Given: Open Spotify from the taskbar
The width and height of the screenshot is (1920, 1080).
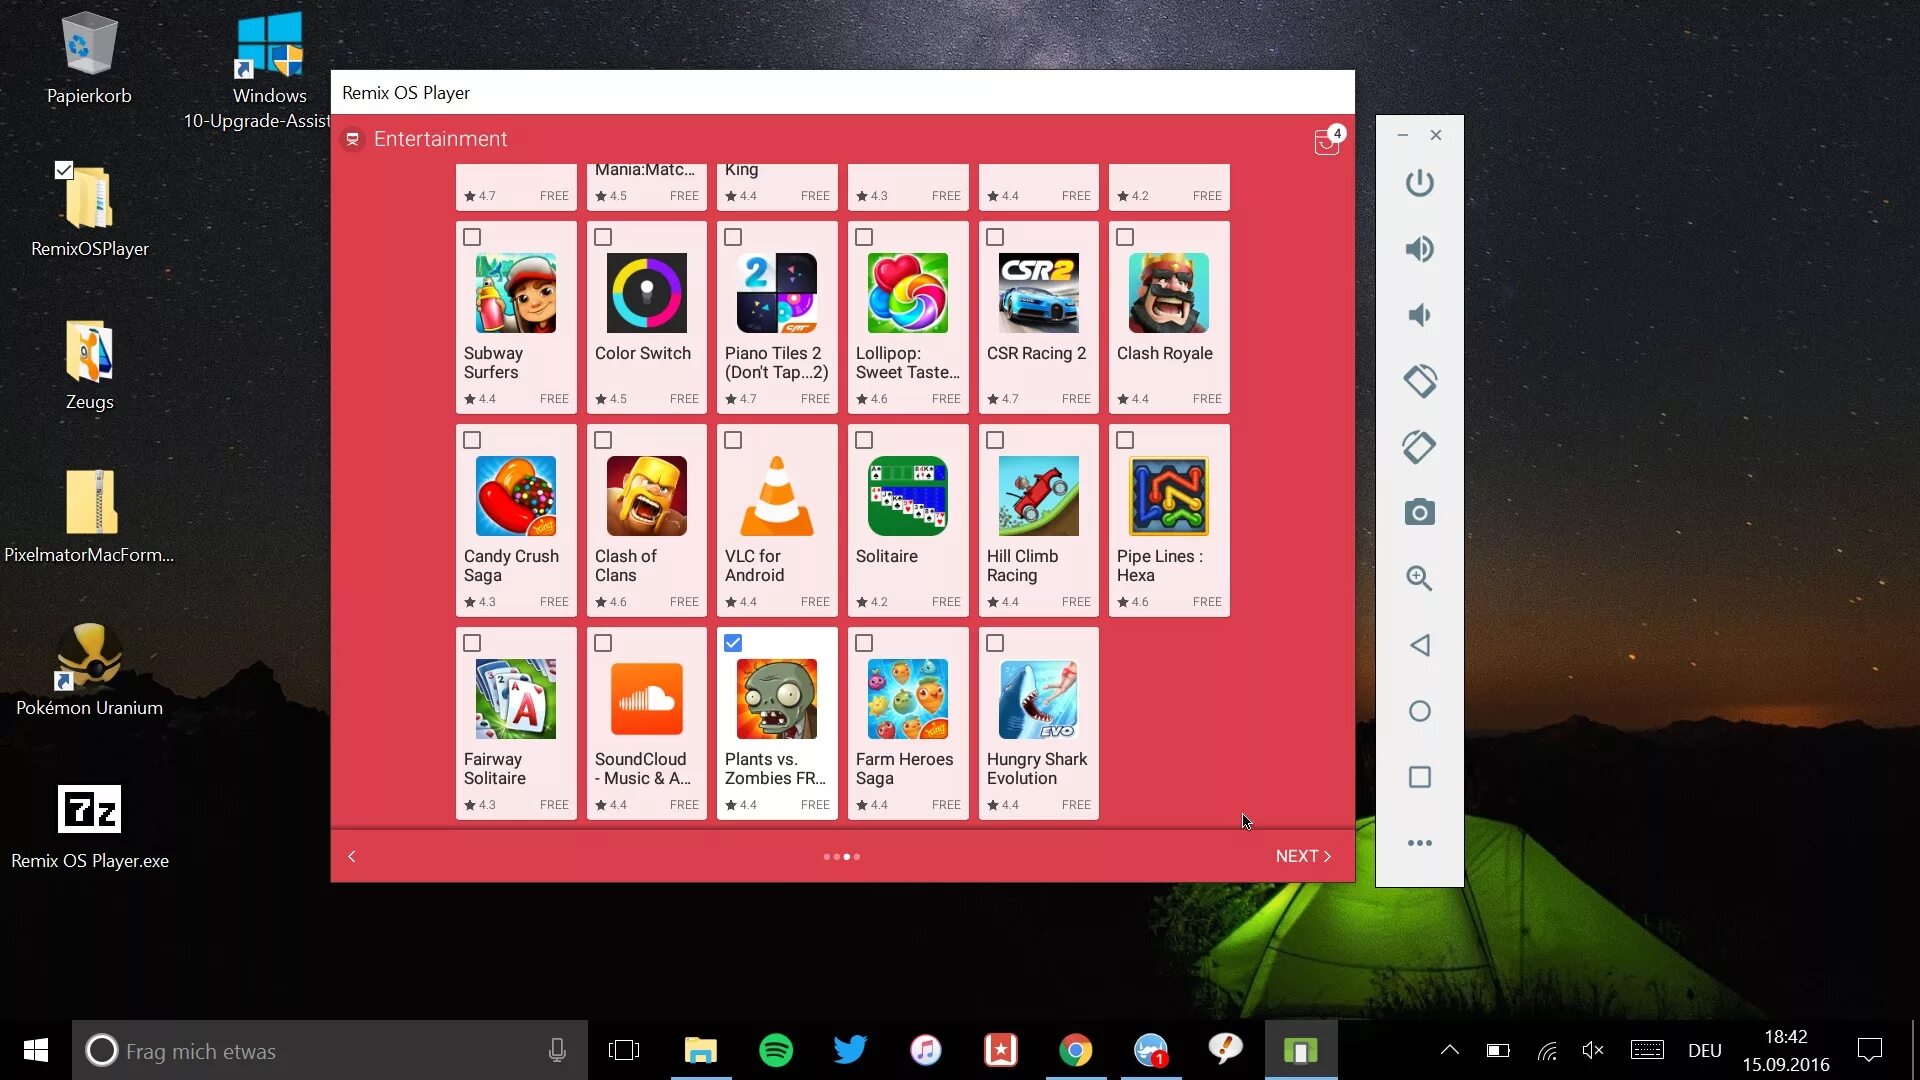Looking at the screenshot, I should point(776,1050).
